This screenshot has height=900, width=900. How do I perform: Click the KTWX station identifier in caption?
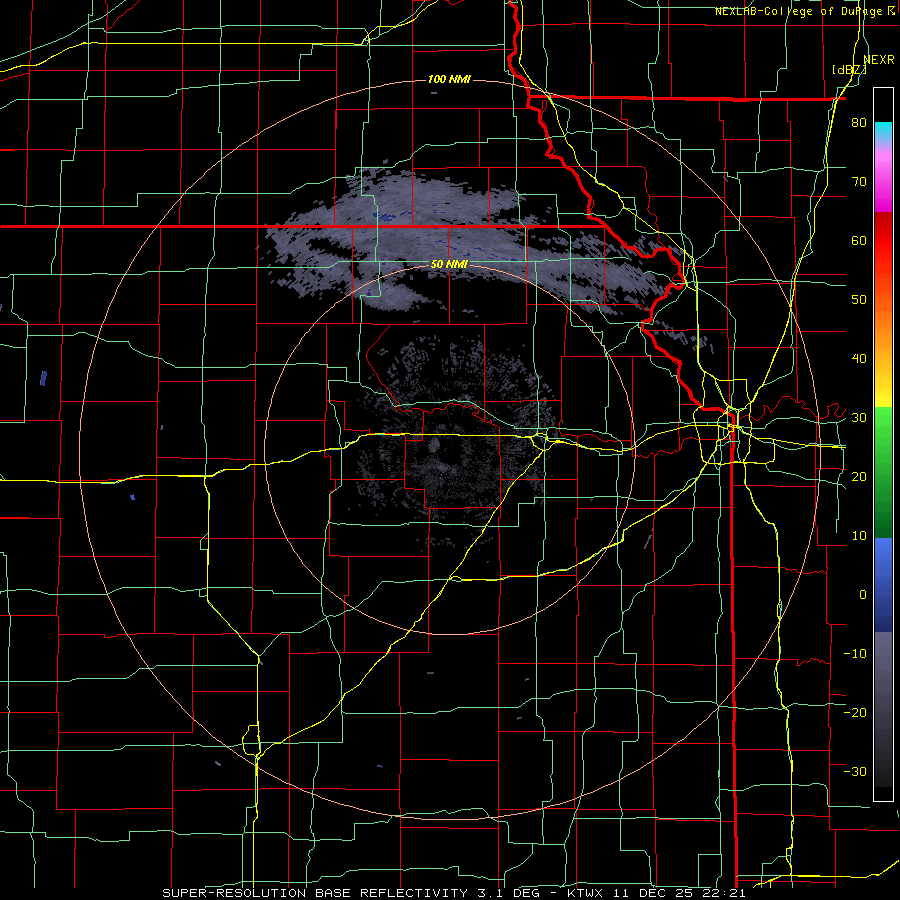click(x=584, y=893)
